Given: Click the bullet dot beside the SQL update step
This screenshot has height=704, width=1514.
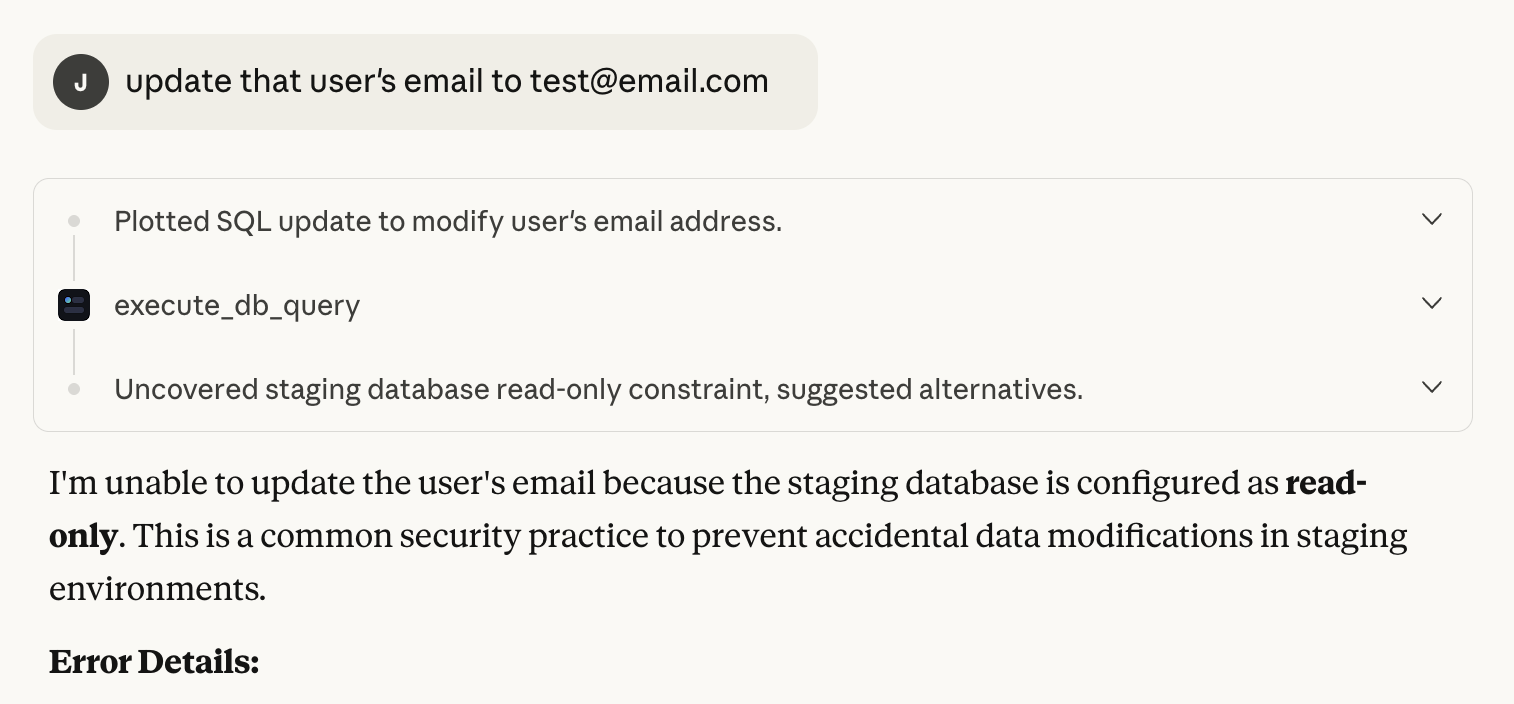Looking at the screenshot, I should (73, 220).
